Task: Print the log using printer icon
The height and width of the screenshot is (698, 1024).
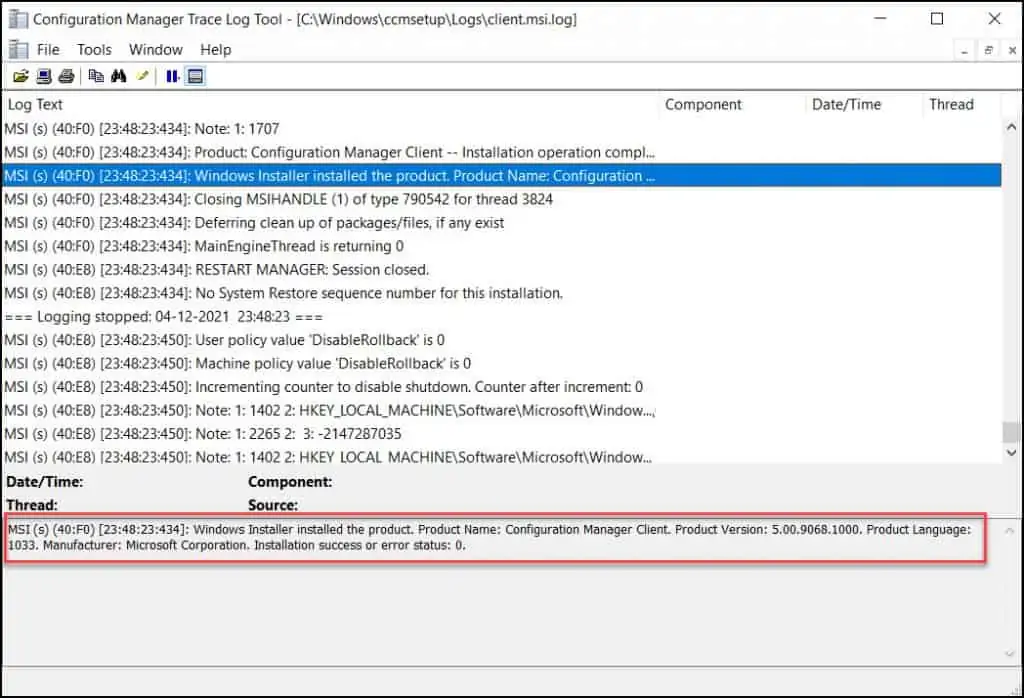Action: [x=66, y=76]
